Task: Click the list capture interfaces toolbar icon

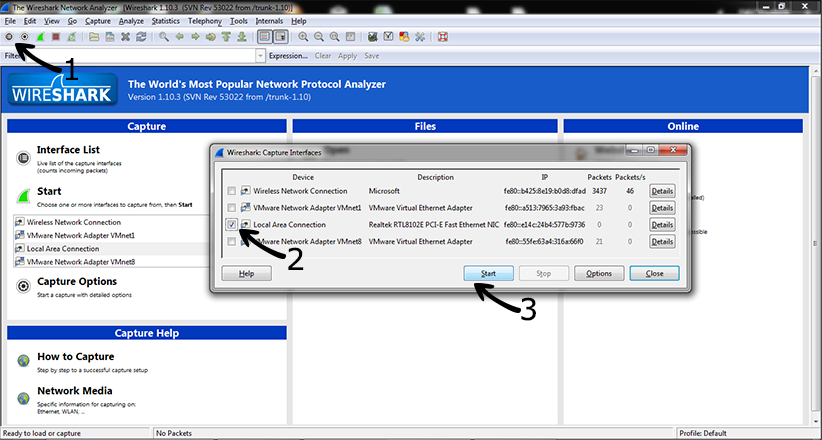Action: point(9,37)
